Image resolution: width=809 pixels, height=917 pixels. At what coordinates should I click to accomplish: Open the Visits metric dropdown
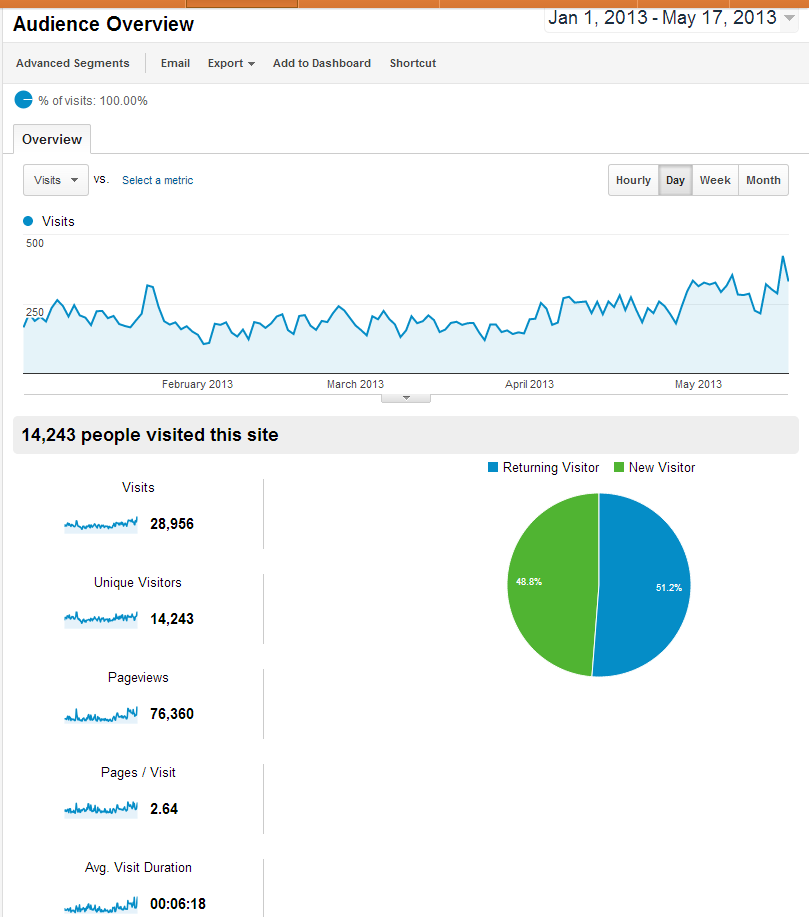pos(55,180)
